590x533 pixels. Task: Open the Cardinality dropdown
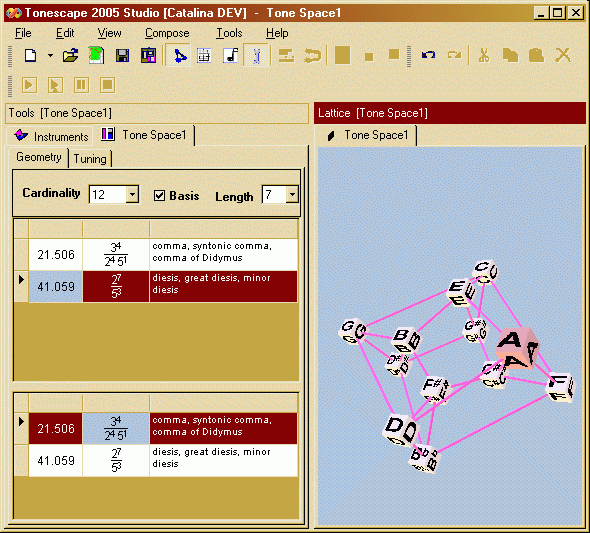(132, 194)
